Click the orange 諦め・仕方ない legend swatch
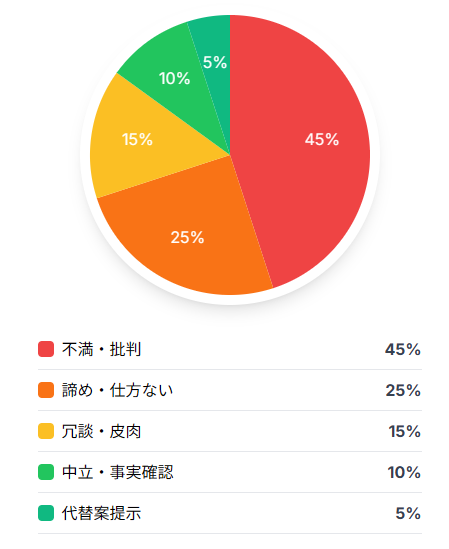Image resolution: width=449 pixels, height=549 pixels. point(46,390)
